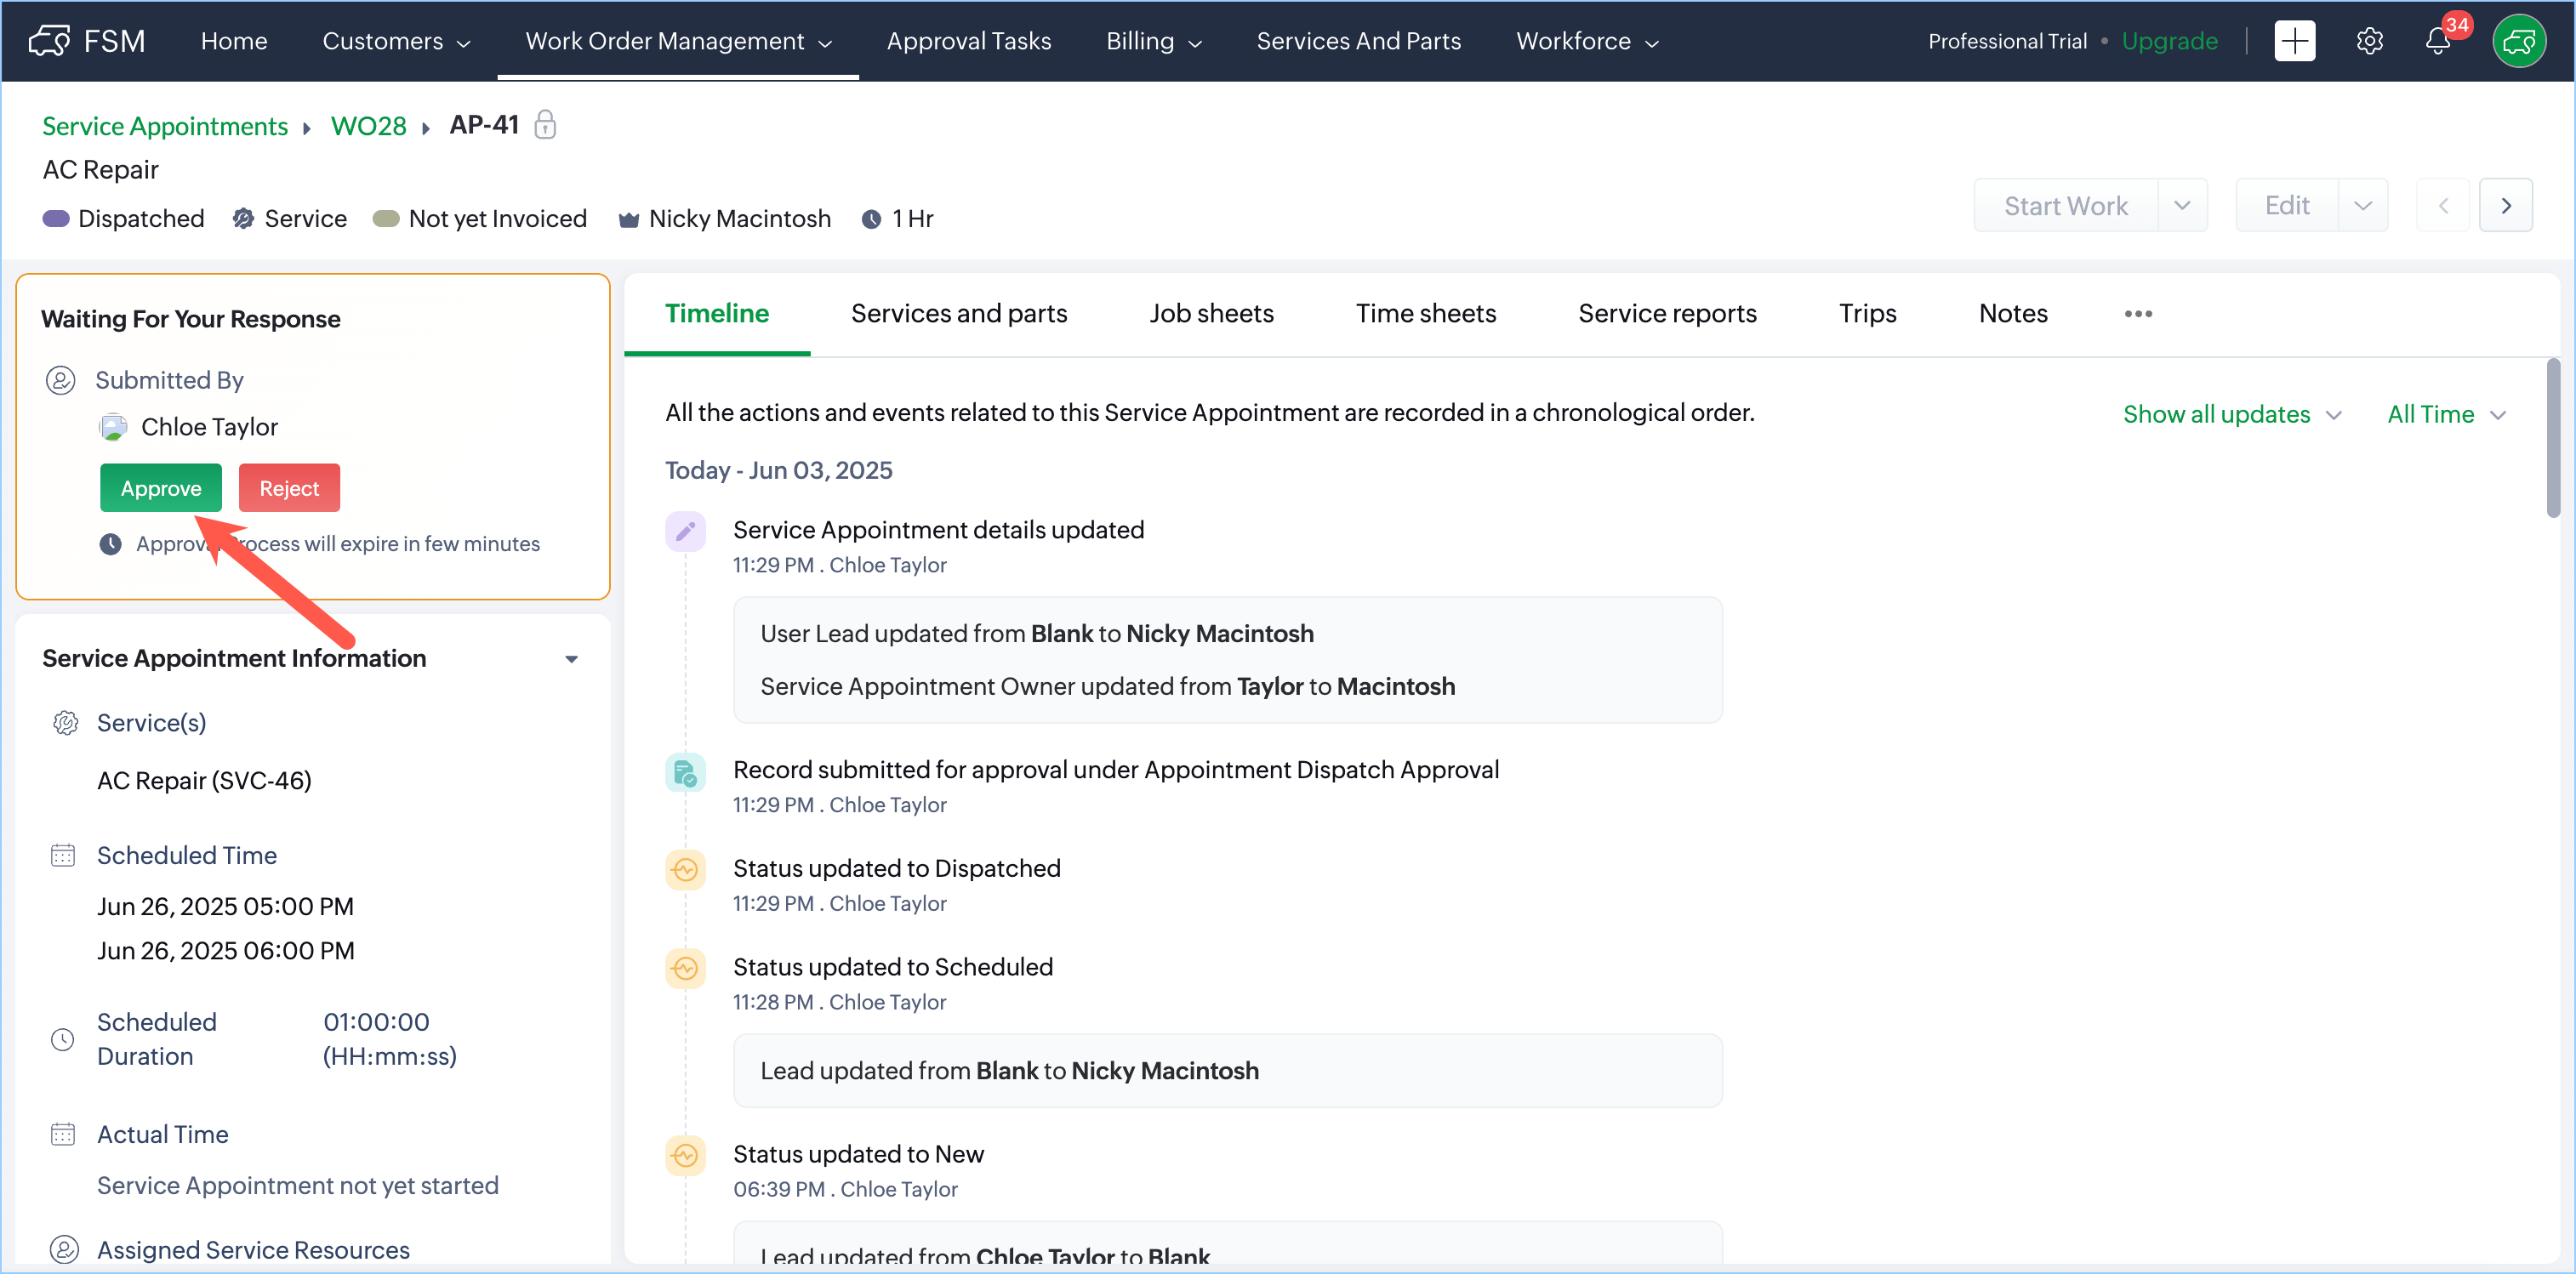Open the Approval Tasks menu
The image size is (2576, 1274).
pyautogui.click(x=968, y=41)
